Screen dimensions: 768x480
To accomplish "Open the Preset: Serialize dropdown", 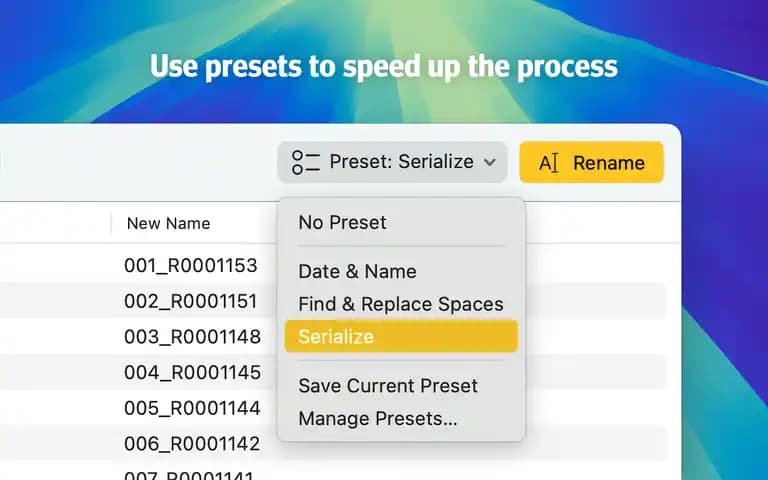I will click(x=392, y=162).
